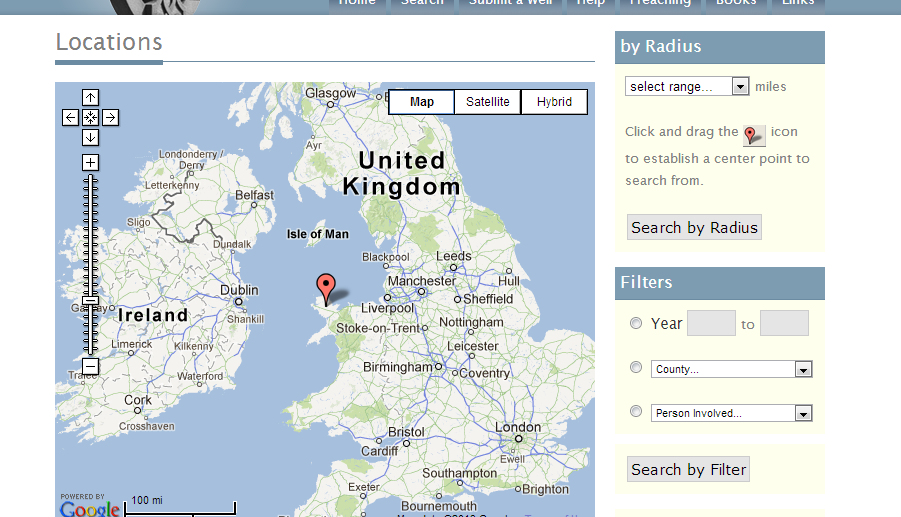The height and width of the screenshot is (517, 901).
Task: Click London on the map
Action: tap(518, 427)
